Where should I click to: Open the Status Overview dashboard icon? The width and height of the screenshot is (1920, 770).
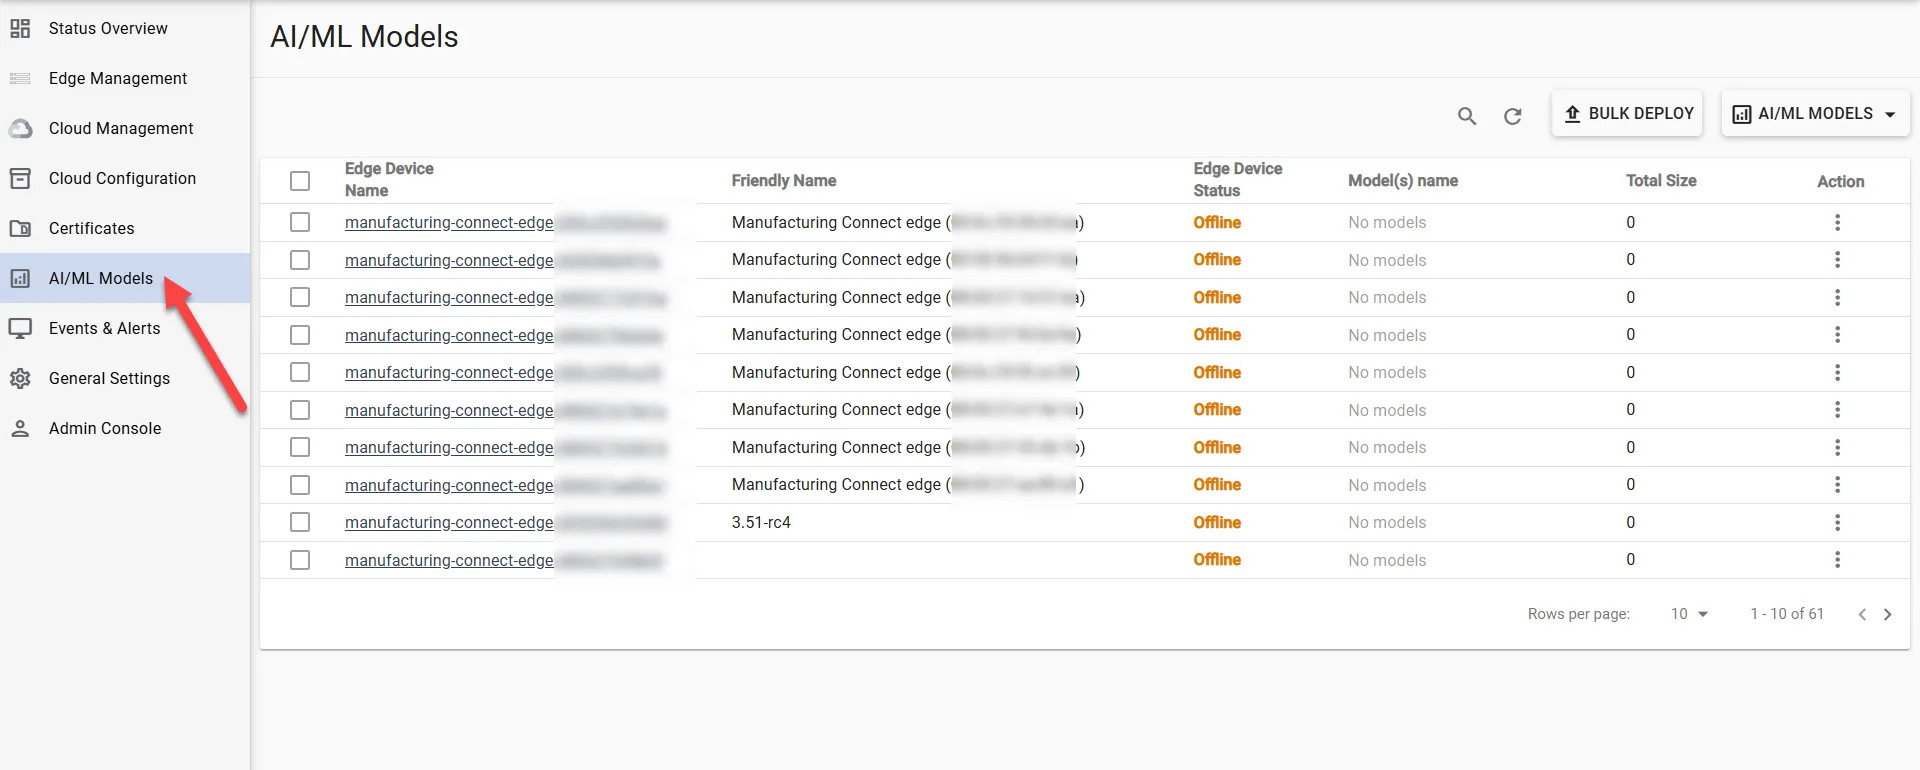(20, 29)
